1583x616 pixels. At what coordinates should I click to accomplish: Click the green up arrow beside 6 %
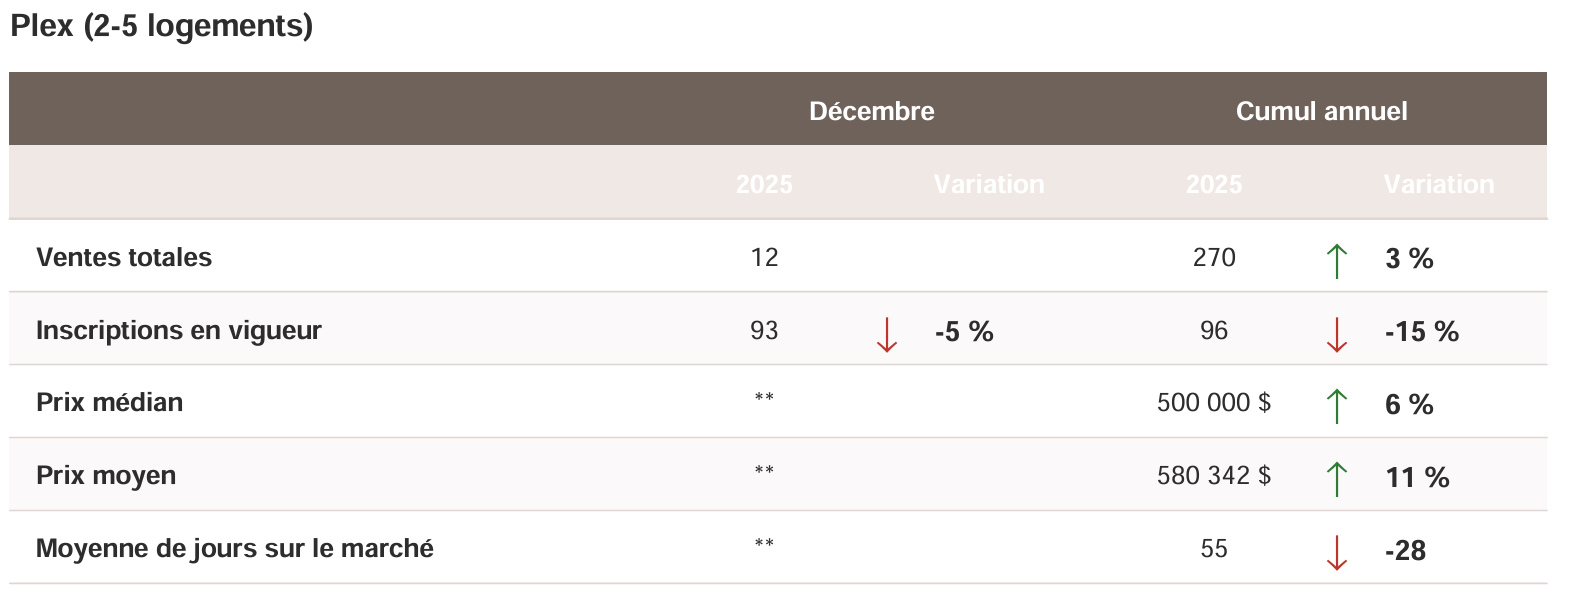tap(1336, 406)
